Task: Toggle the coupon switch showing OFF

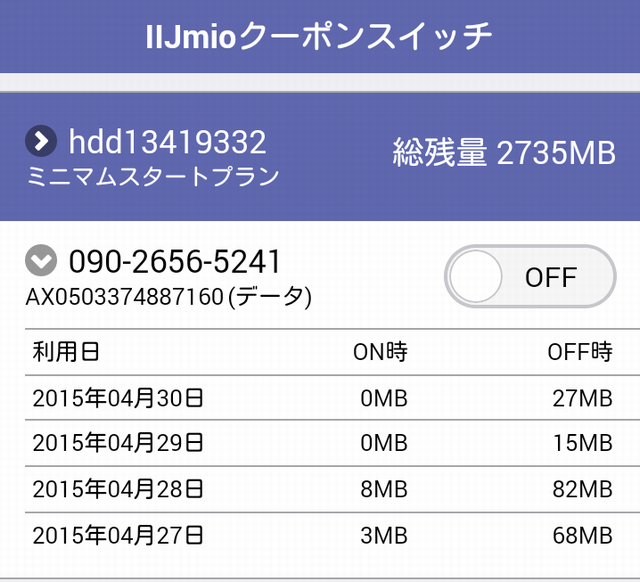Action: 530,276
